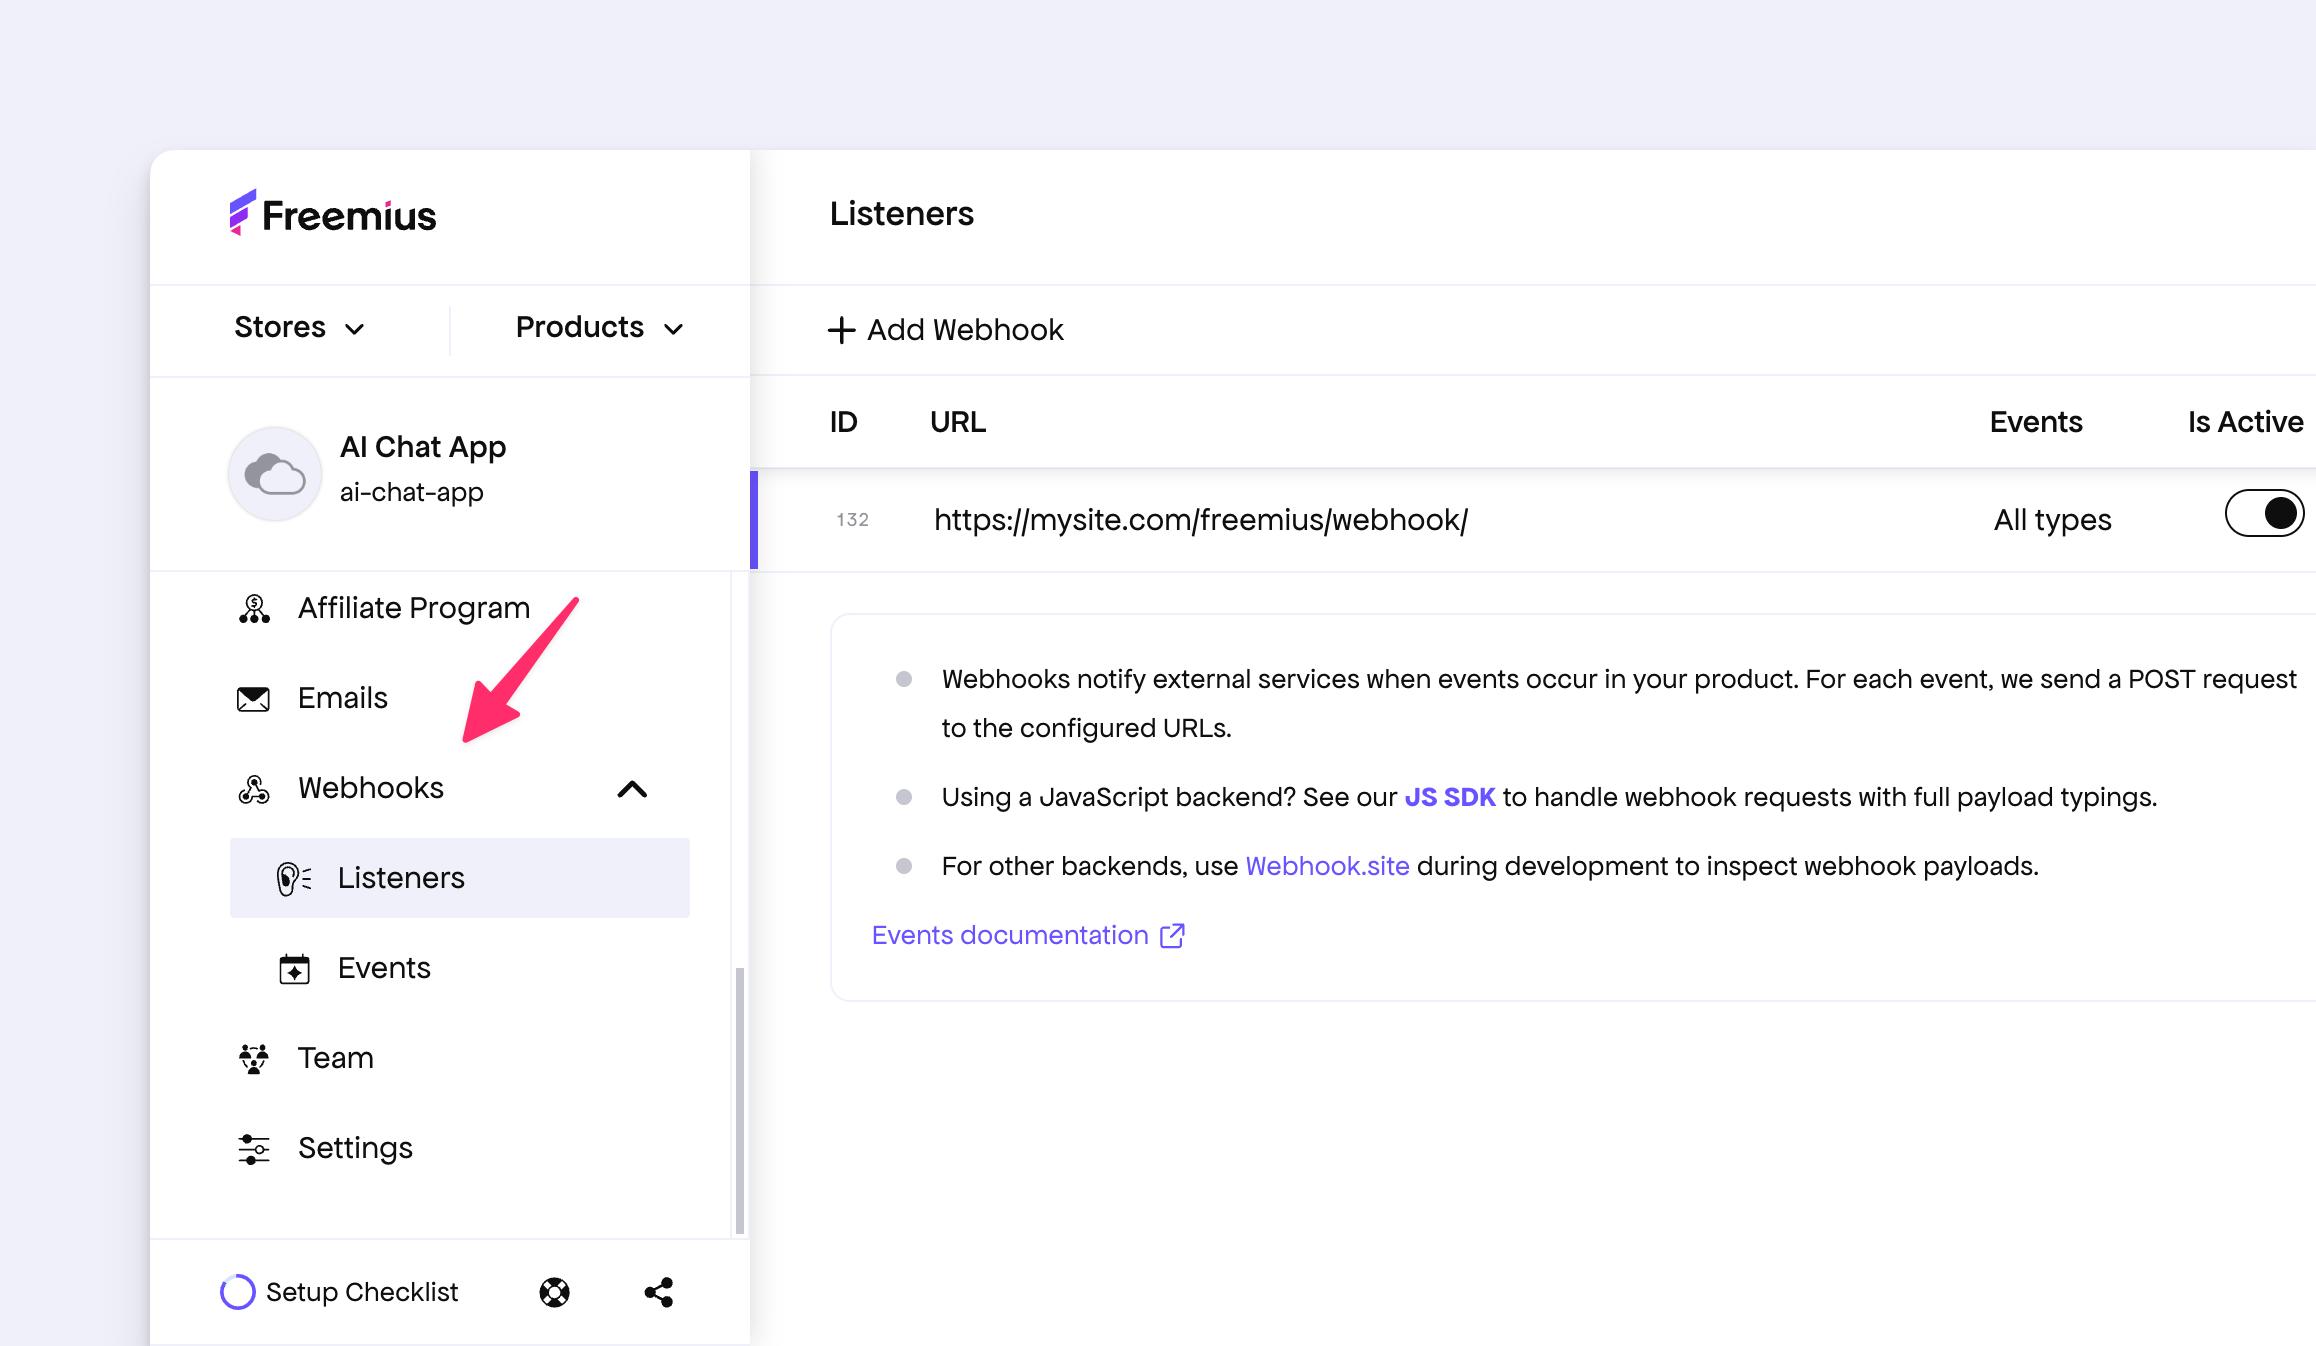This screenshot has height=1346, width=2316.
Task: Open the Webhook.site link
Action: coord(1327,866)
